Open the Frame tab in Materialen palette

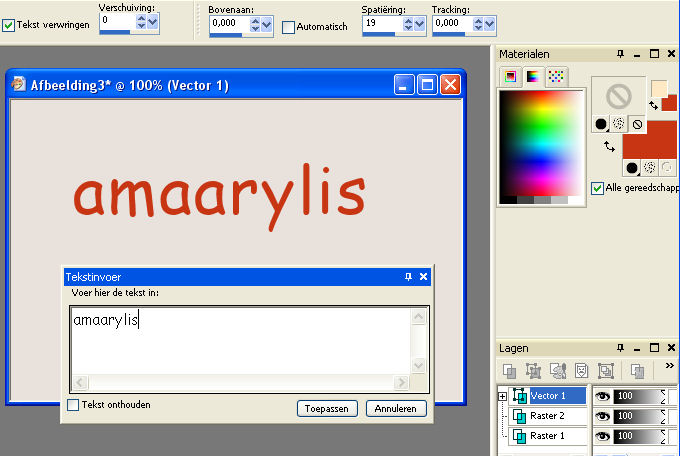click(510, 77)
